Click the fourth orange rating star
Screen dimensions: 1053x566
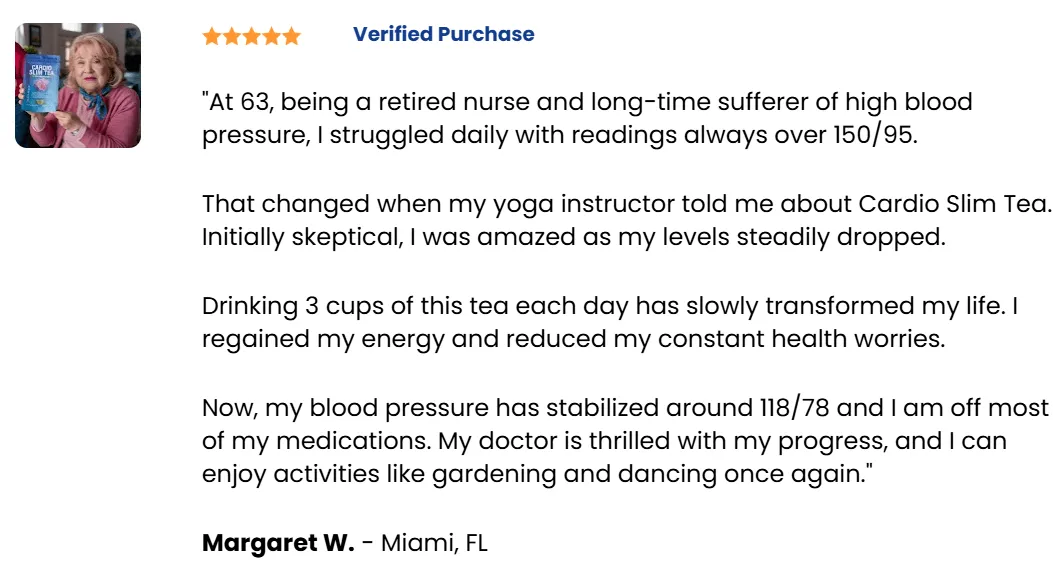[271, 36]
